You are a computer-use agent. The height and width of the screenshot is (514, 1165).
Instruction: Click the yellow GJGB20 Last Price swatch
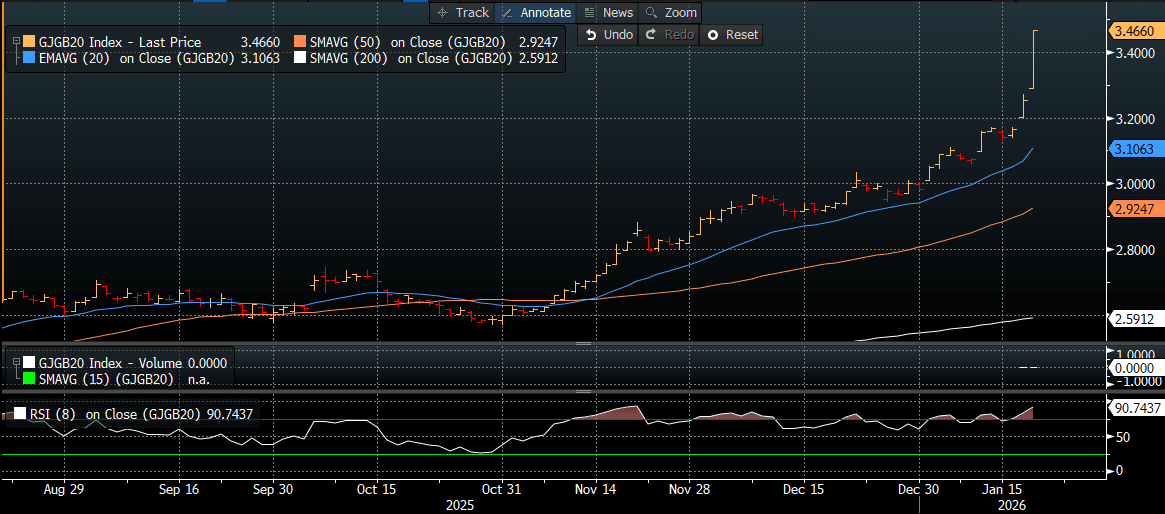click(29, 42)
